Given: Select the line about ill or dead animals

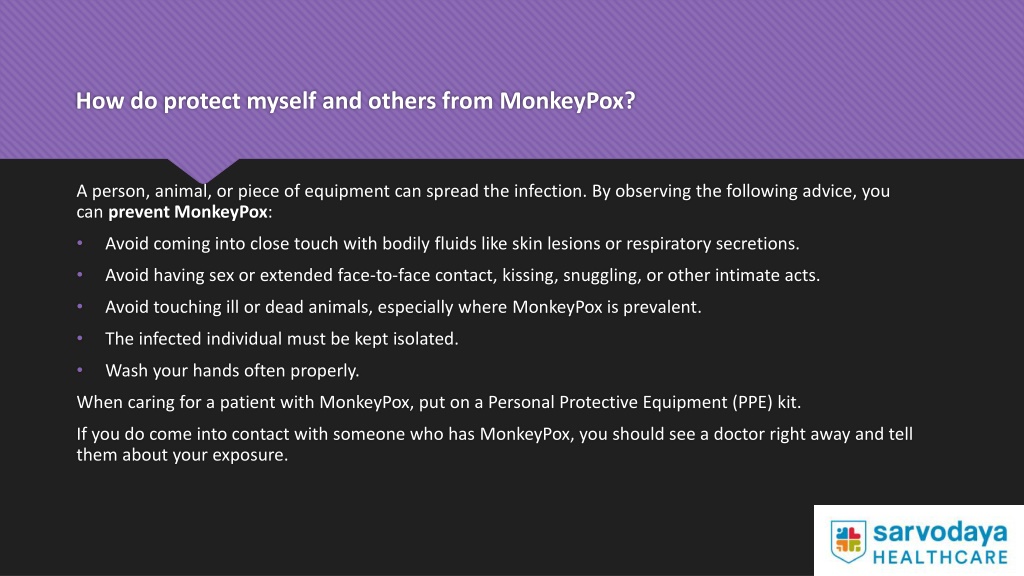Looking at the screenshot, I should 403,307.
